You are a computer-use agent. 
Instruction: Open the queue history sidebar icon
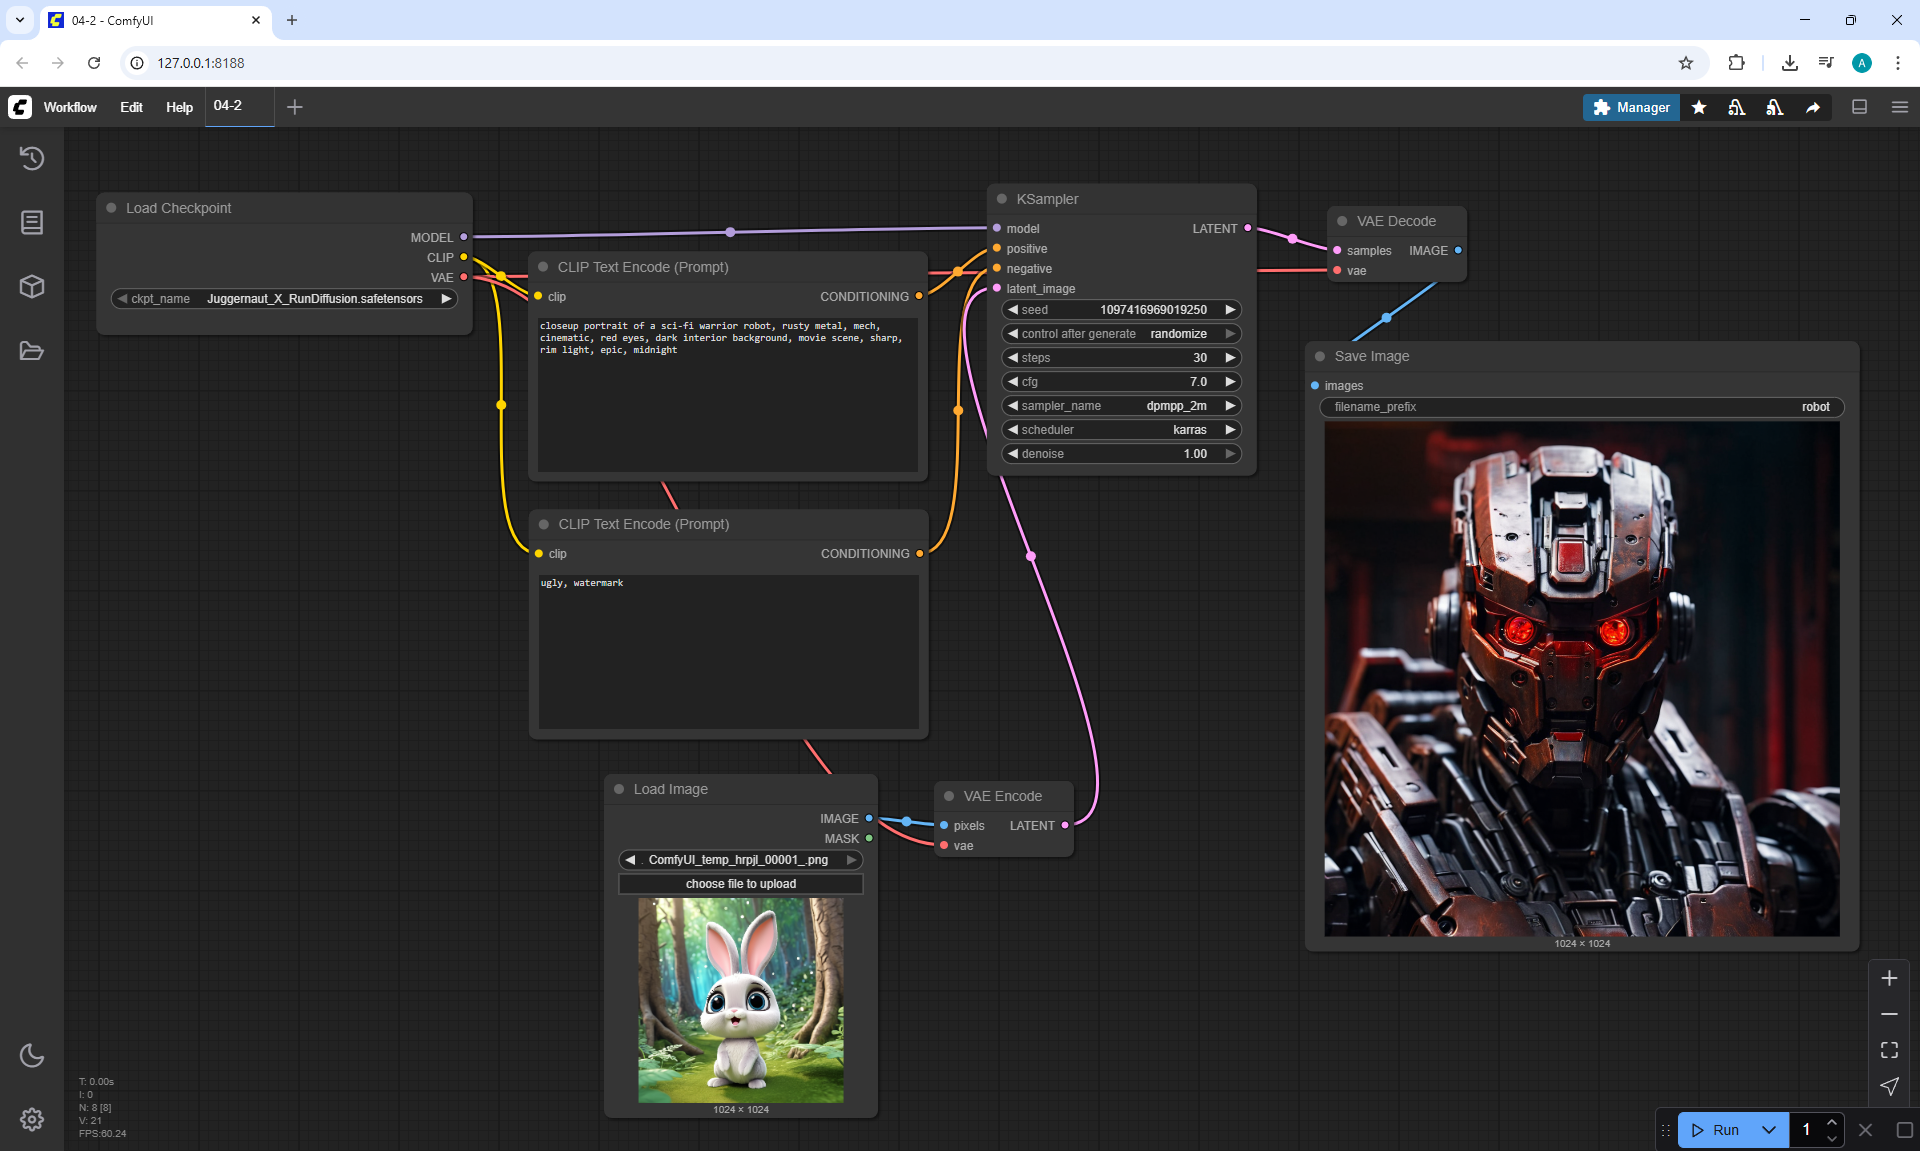click(32, 158)
